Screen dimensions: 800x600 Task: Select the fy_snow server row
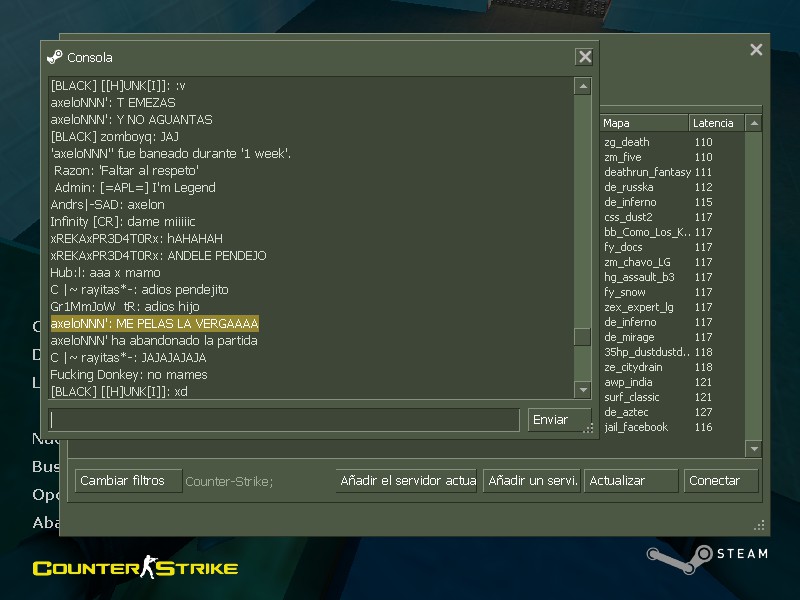coord(672,292)
